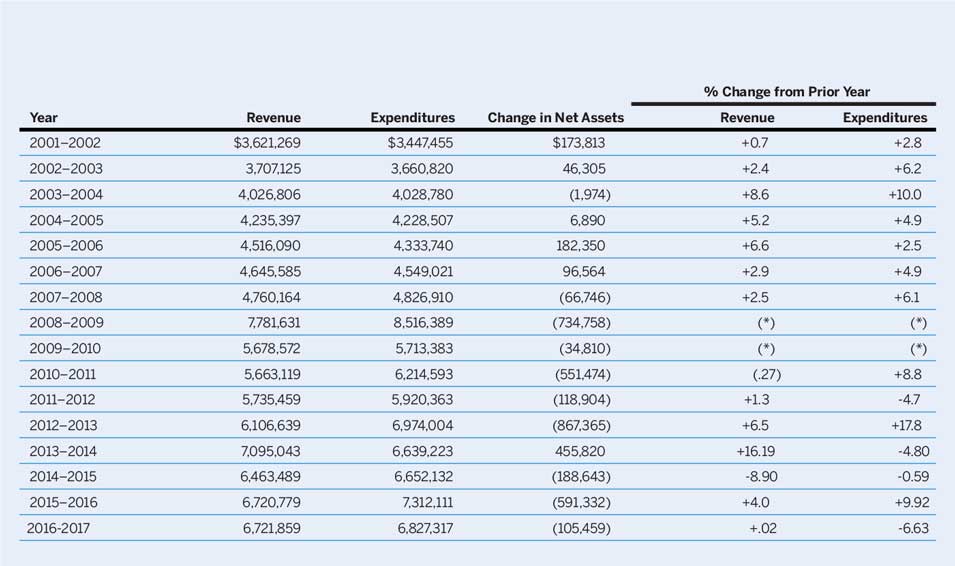
Task: Click the 8,516,389 expenditures cell
Action: pyautogui.click(x=422, y=323)
